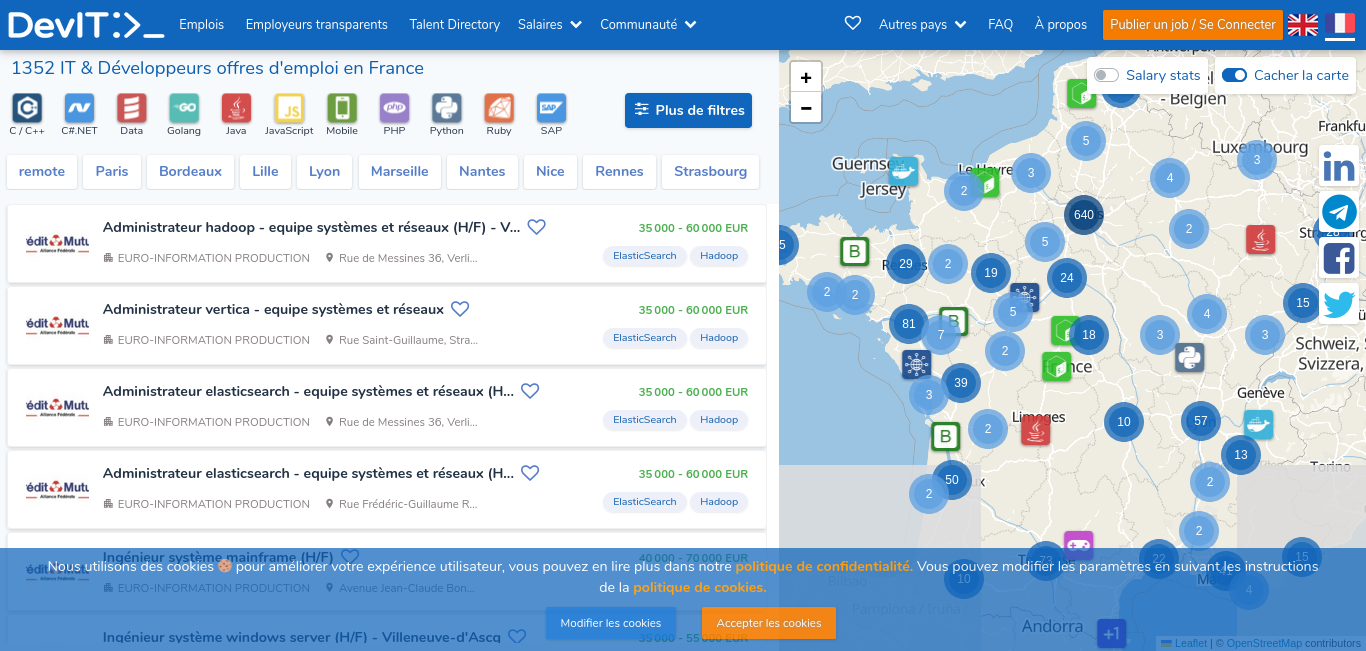This screenshot has width=1366, height=651.
Task: Open the Emplois menu item
Action: click(201, 24)
